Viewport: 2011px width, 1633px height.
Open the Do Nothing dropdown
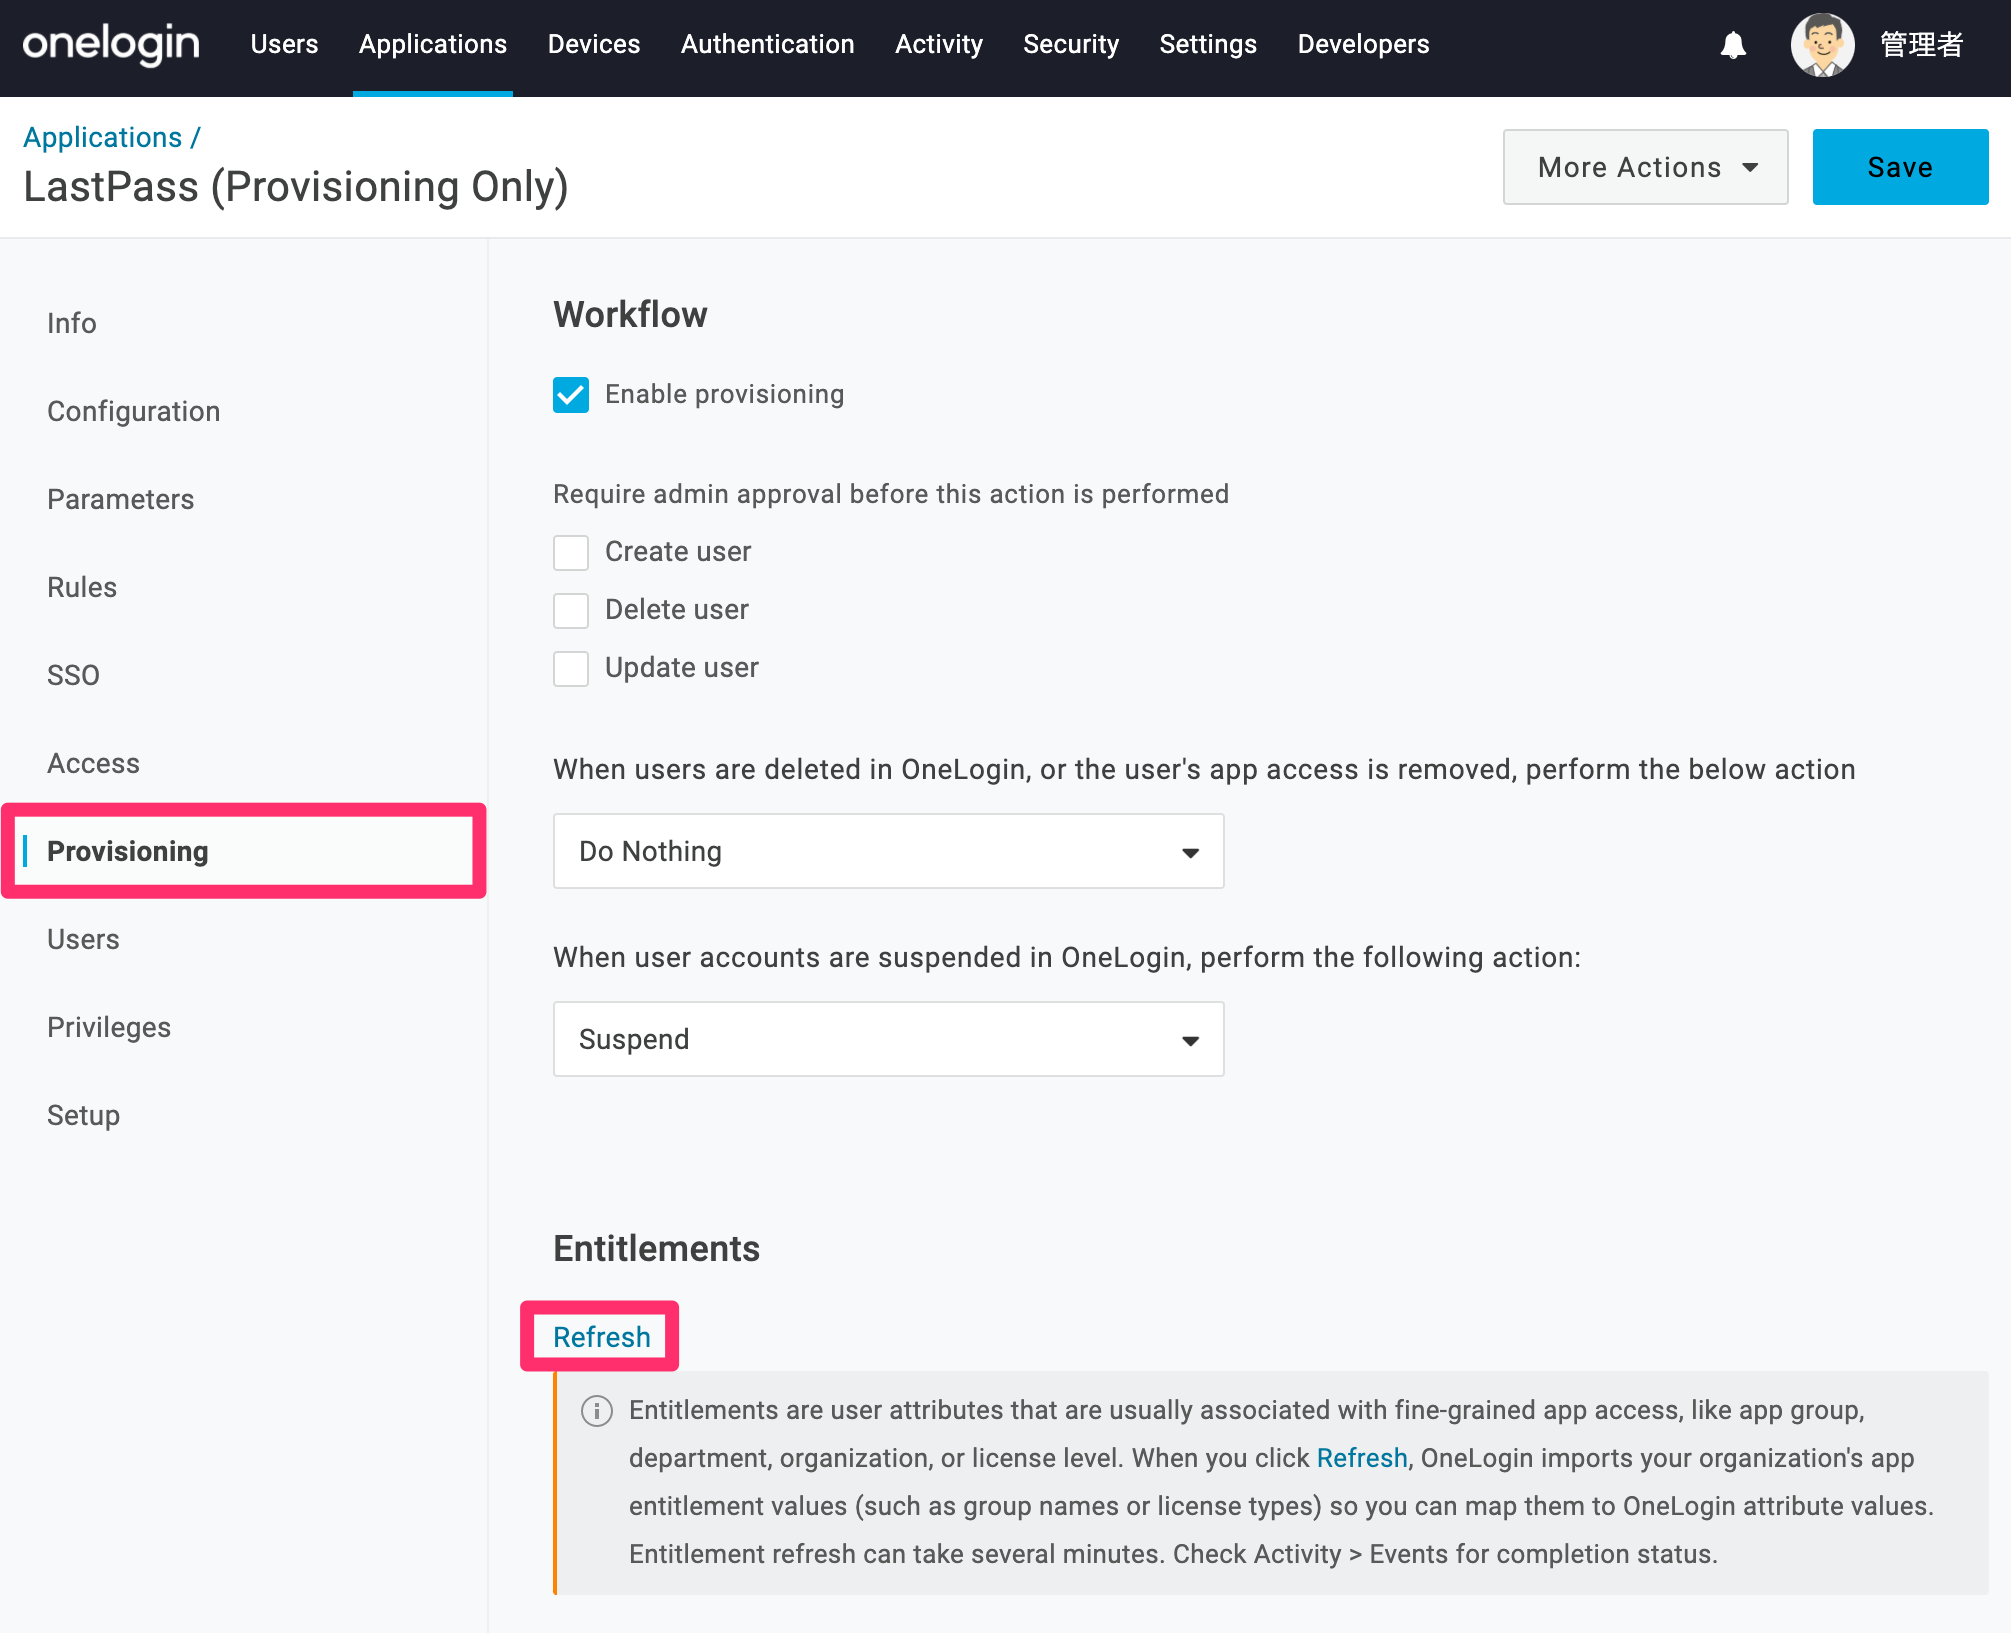[888, 851]
